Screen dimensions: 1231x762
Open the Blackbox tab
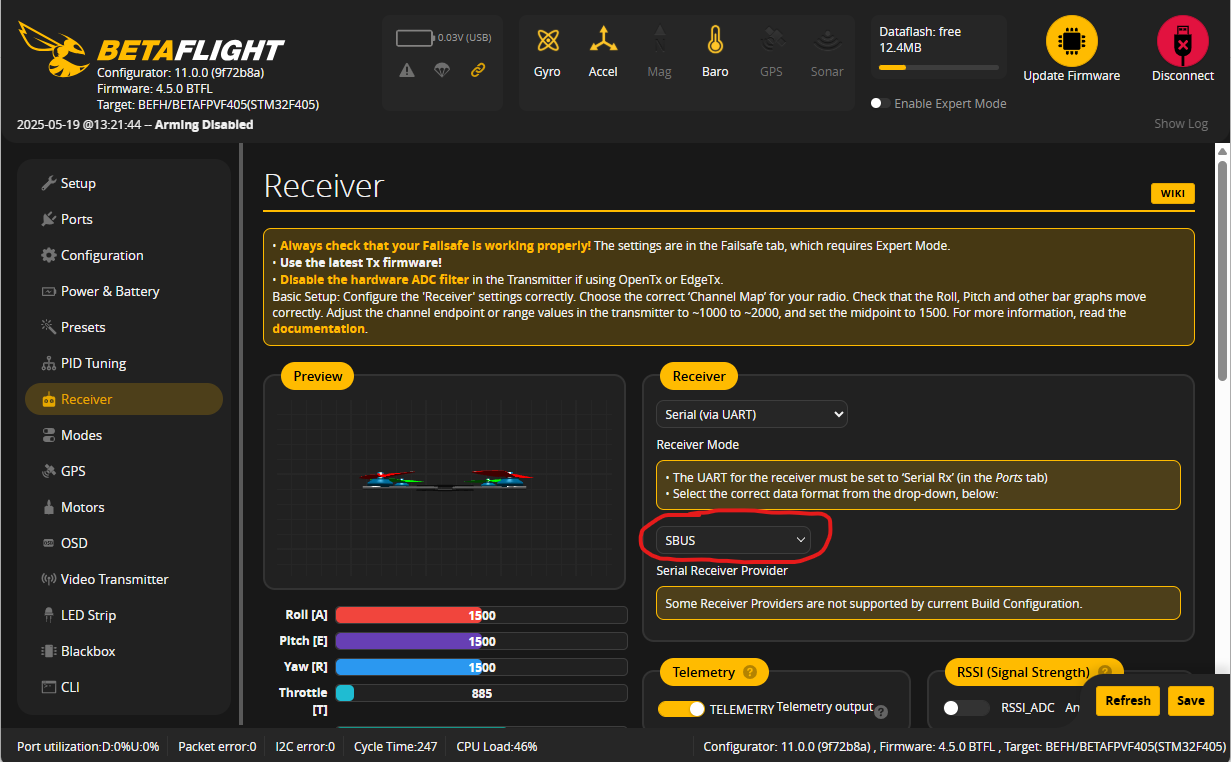click(x=124, y=651)
